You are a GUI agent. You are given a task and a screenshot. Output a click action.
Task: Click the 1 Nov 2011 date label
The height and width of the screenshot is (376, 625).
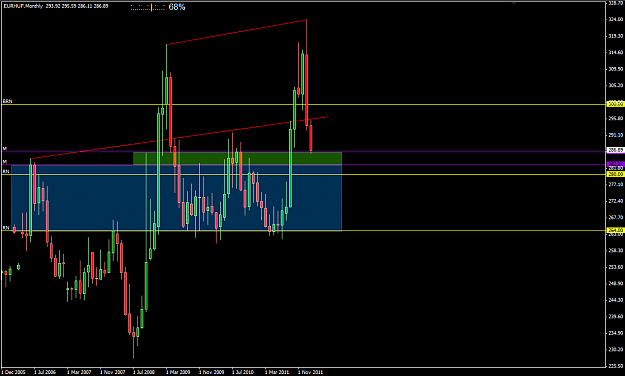pyautogui.click(x=311, y=372)
